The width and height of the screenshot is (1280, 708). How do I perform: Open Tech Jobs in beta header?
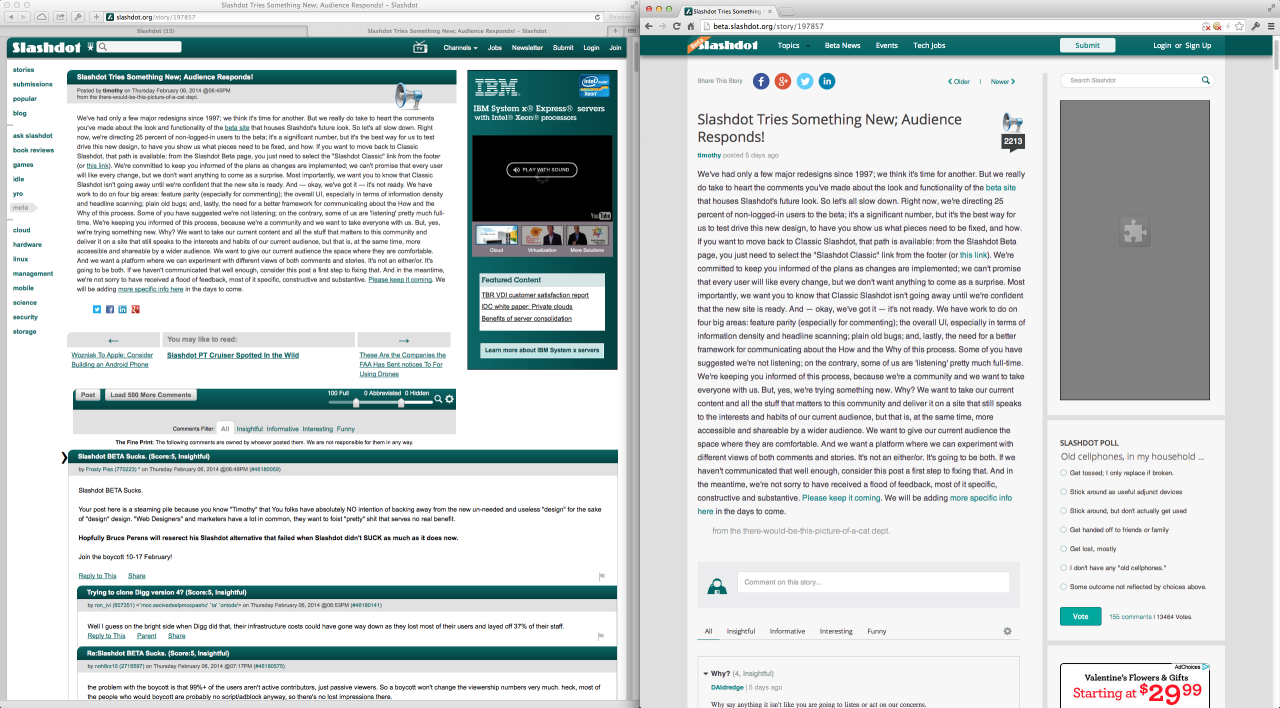[929, 45]
